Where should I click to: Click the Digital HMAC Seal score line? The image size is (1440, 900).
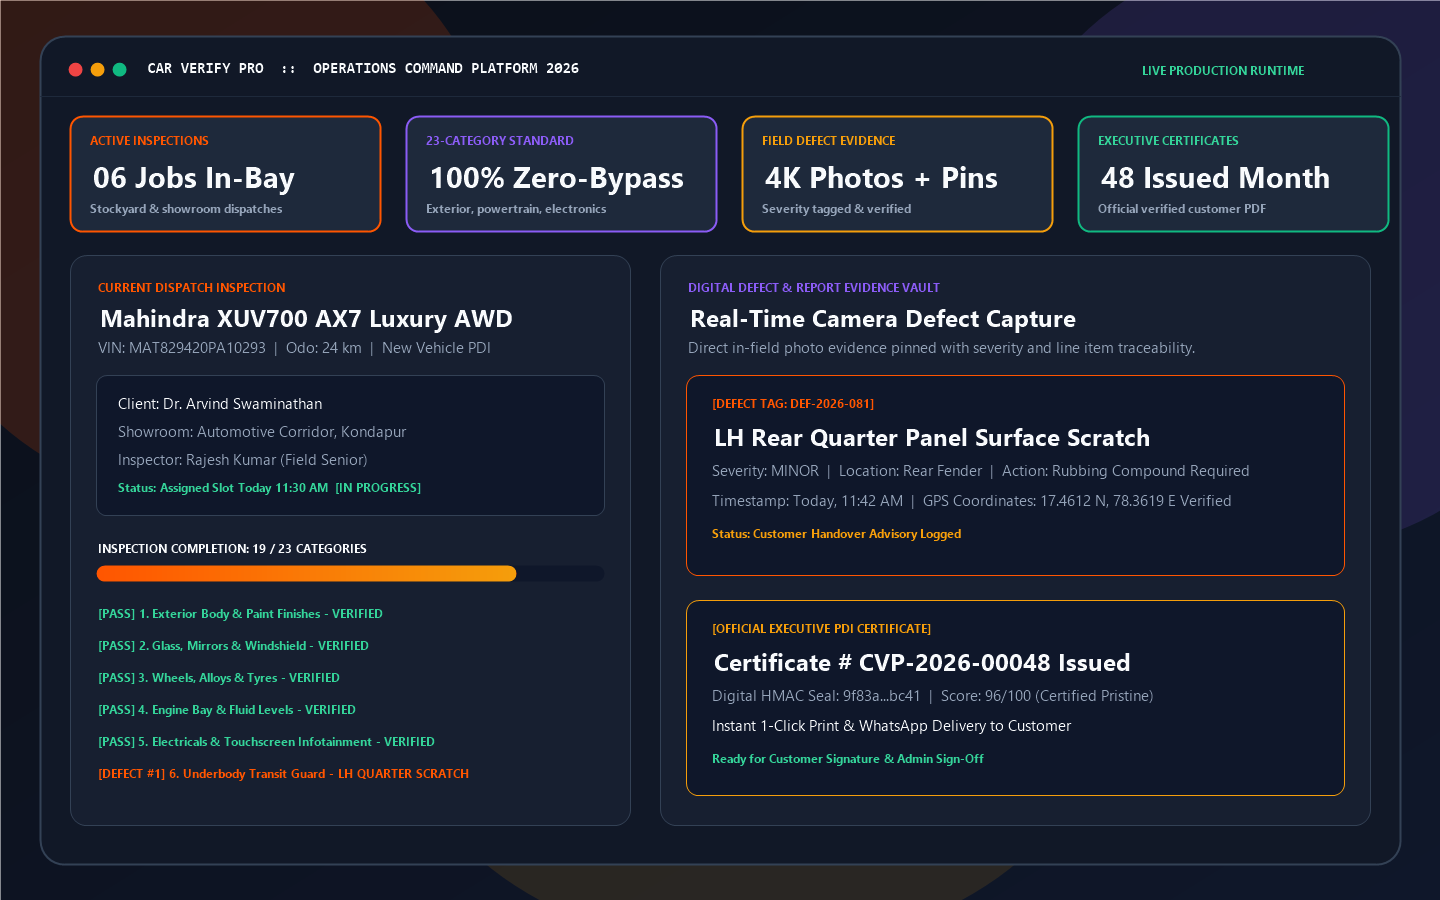(932, 696)
